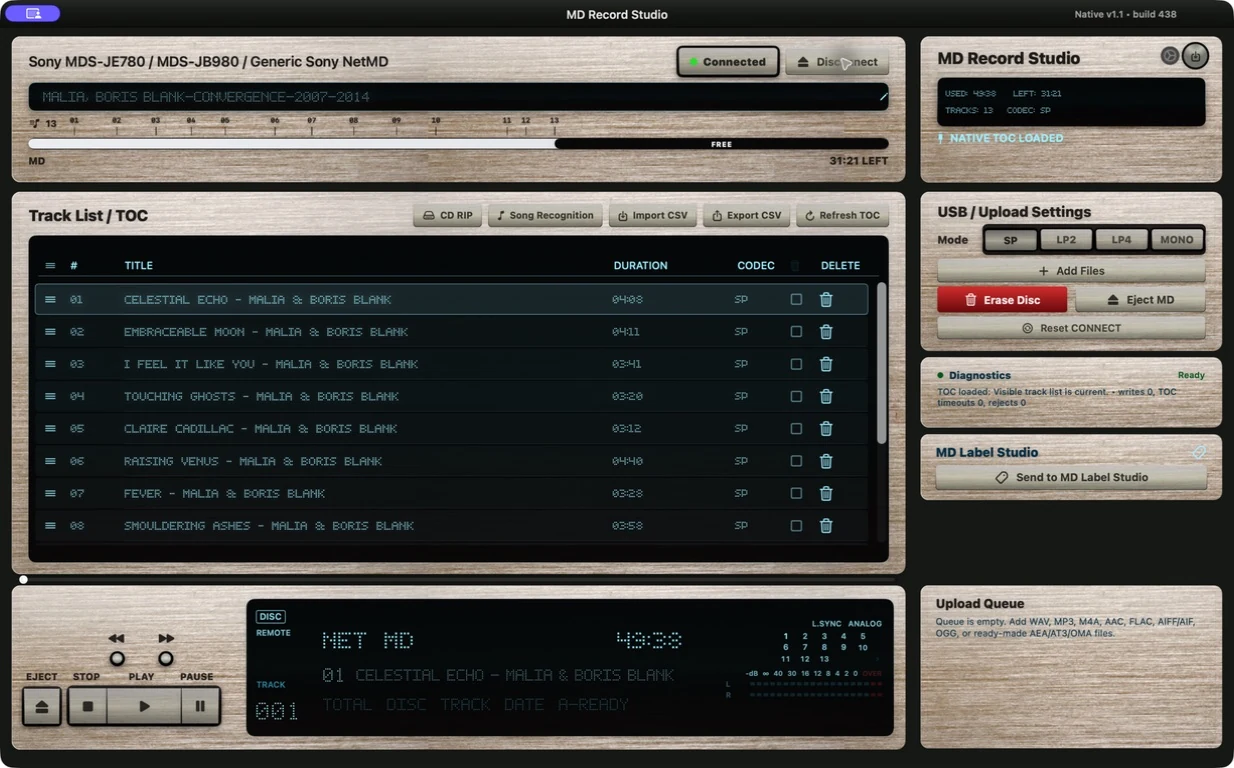Tick the checkbox for track 05
The width and height of the screenshot is (1234, 768).
click(x=796, y=428)
